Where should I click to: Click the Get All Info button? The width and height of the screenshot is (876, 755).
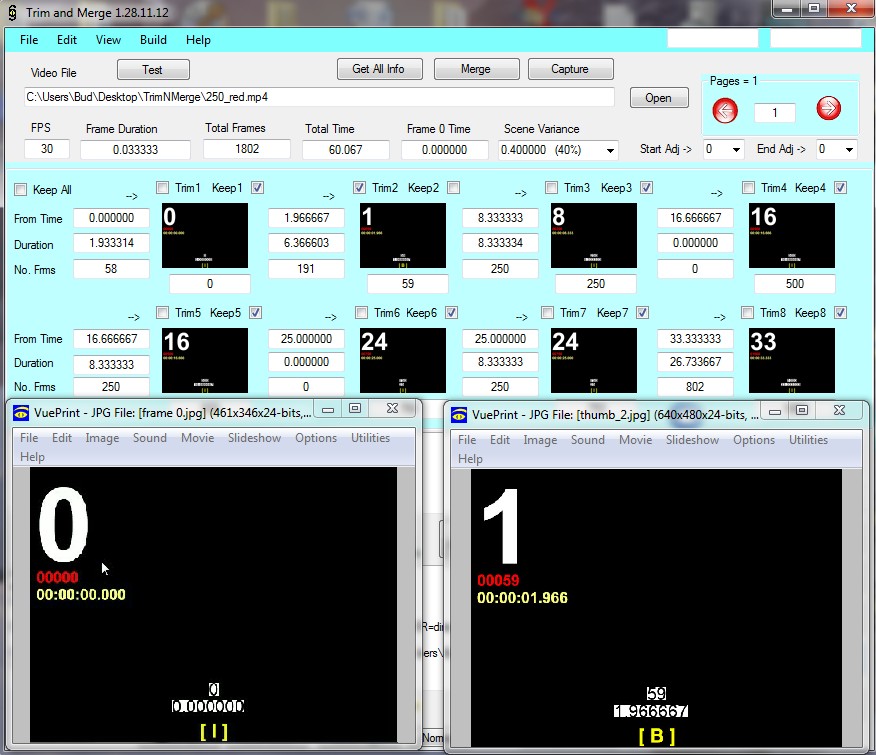point(379,69)
